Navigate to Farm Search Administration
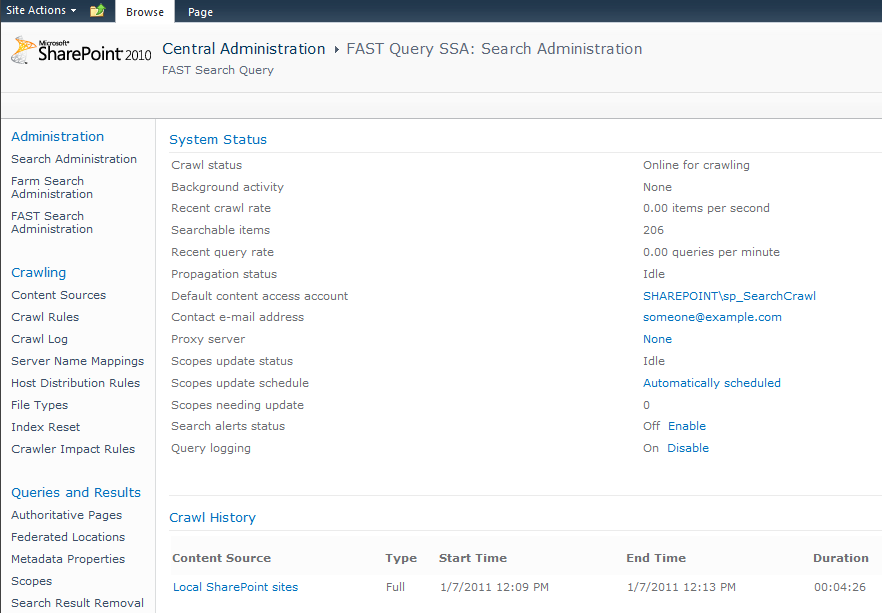The image size is (882, 613). 52,187
